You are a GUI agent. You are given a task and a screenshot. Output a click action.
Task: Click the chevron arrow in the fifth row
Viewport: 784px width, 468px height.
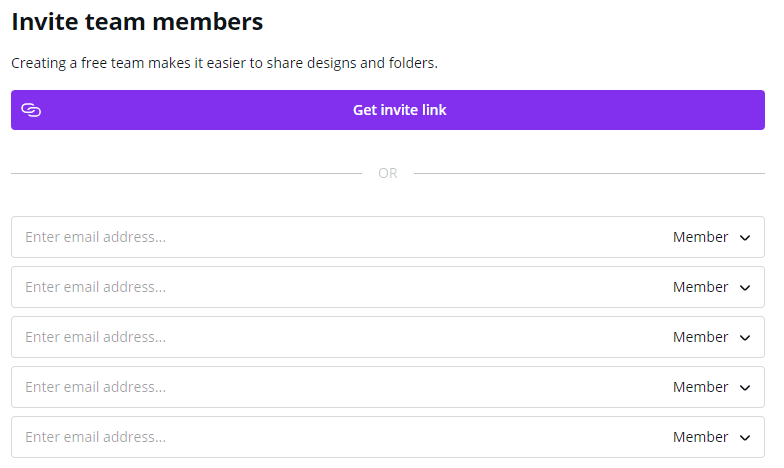[745, 438]
